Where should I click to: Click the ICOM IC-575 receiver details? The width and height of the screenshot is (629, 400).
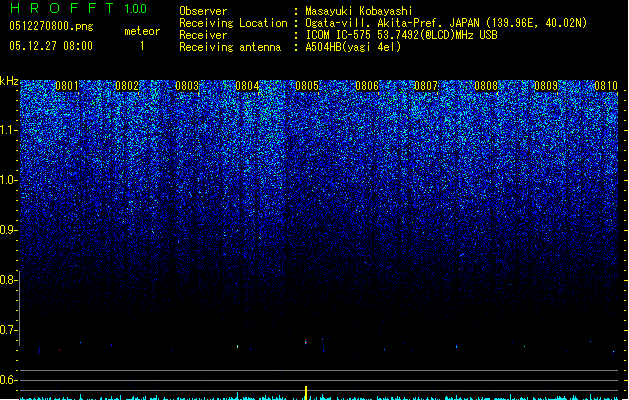click(401, 35)
